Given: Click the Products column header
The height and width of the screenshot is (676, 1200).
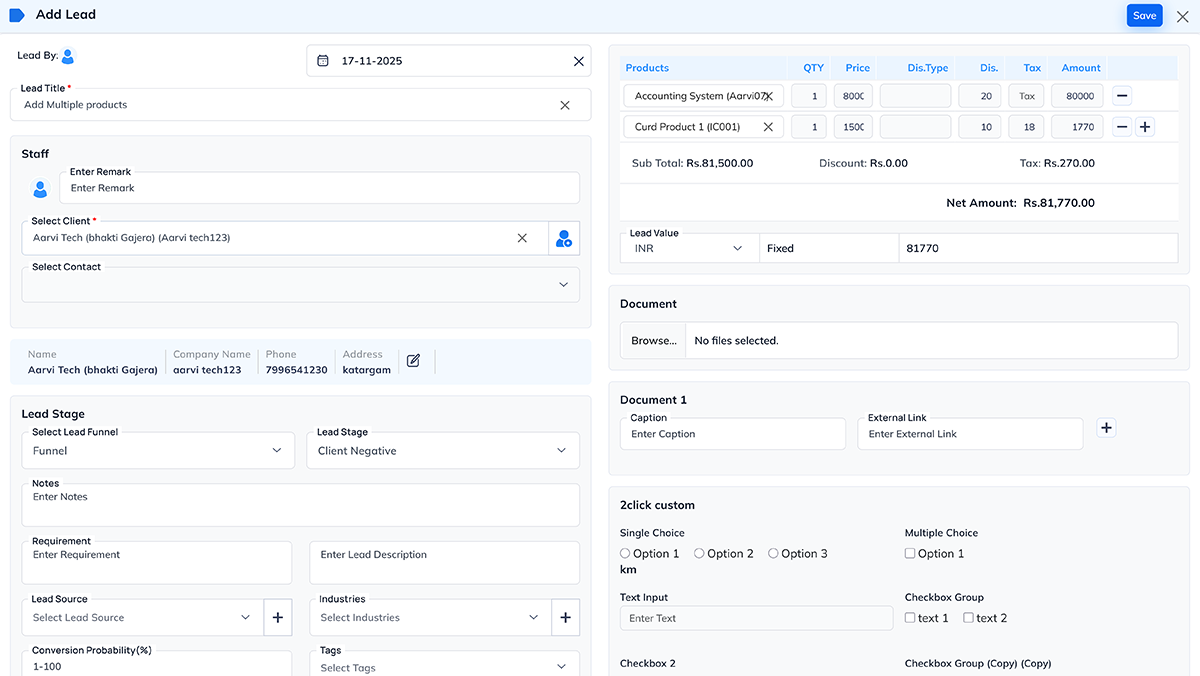Looking at the screenshot, I should click(x=647, y=67).
